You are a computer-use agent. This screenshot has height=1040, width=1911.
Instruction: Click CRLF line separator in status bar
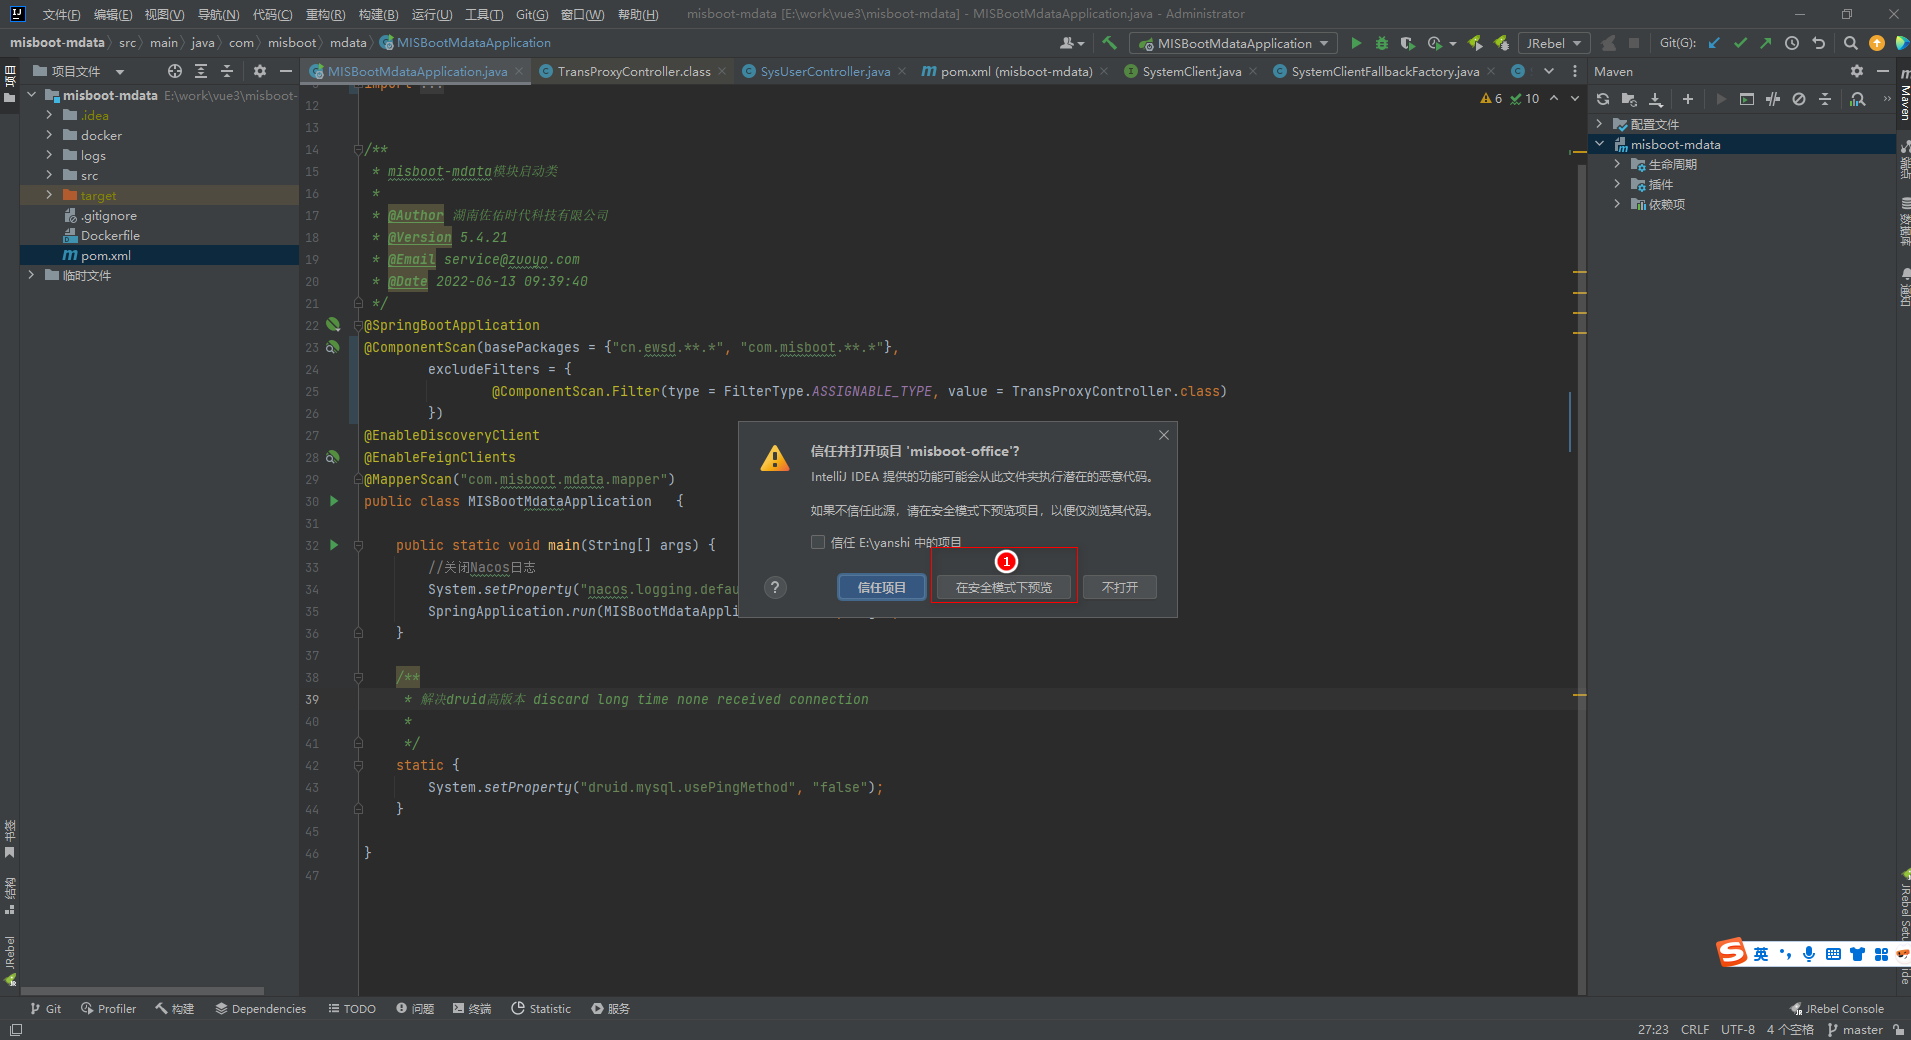[1695, 1030]
